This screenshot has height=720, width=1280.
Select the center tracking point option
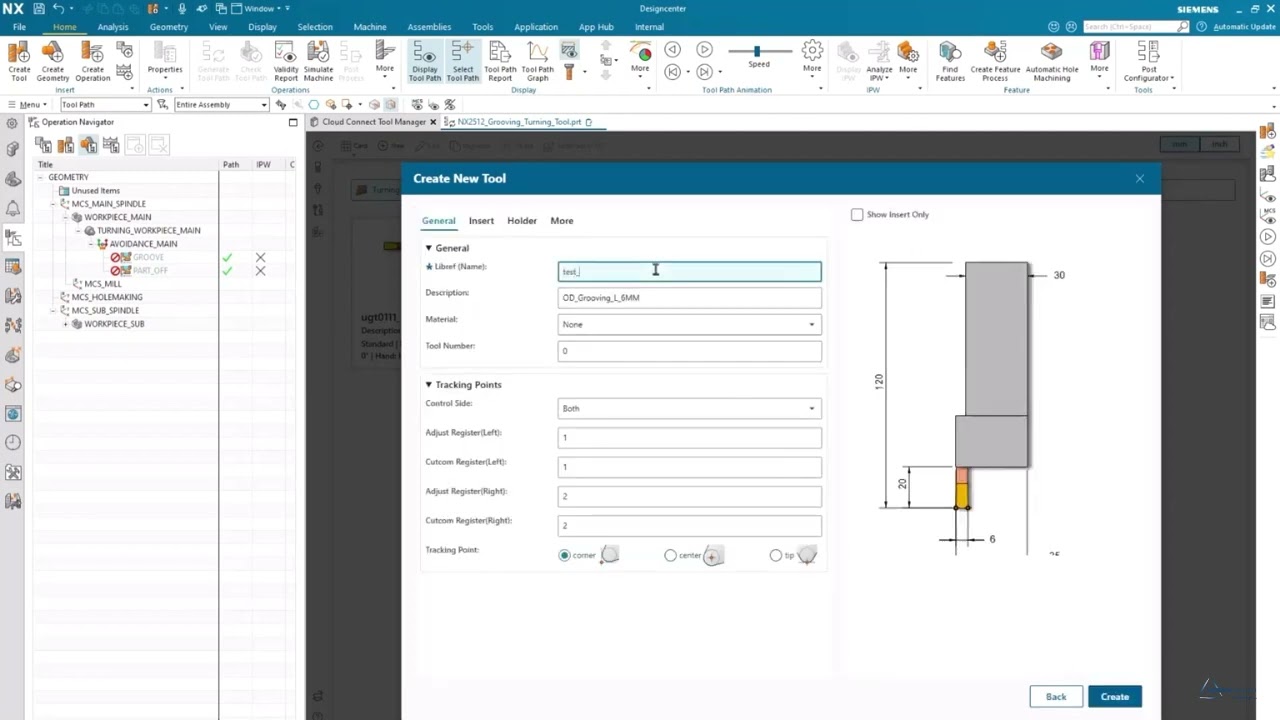pos(670,555)
